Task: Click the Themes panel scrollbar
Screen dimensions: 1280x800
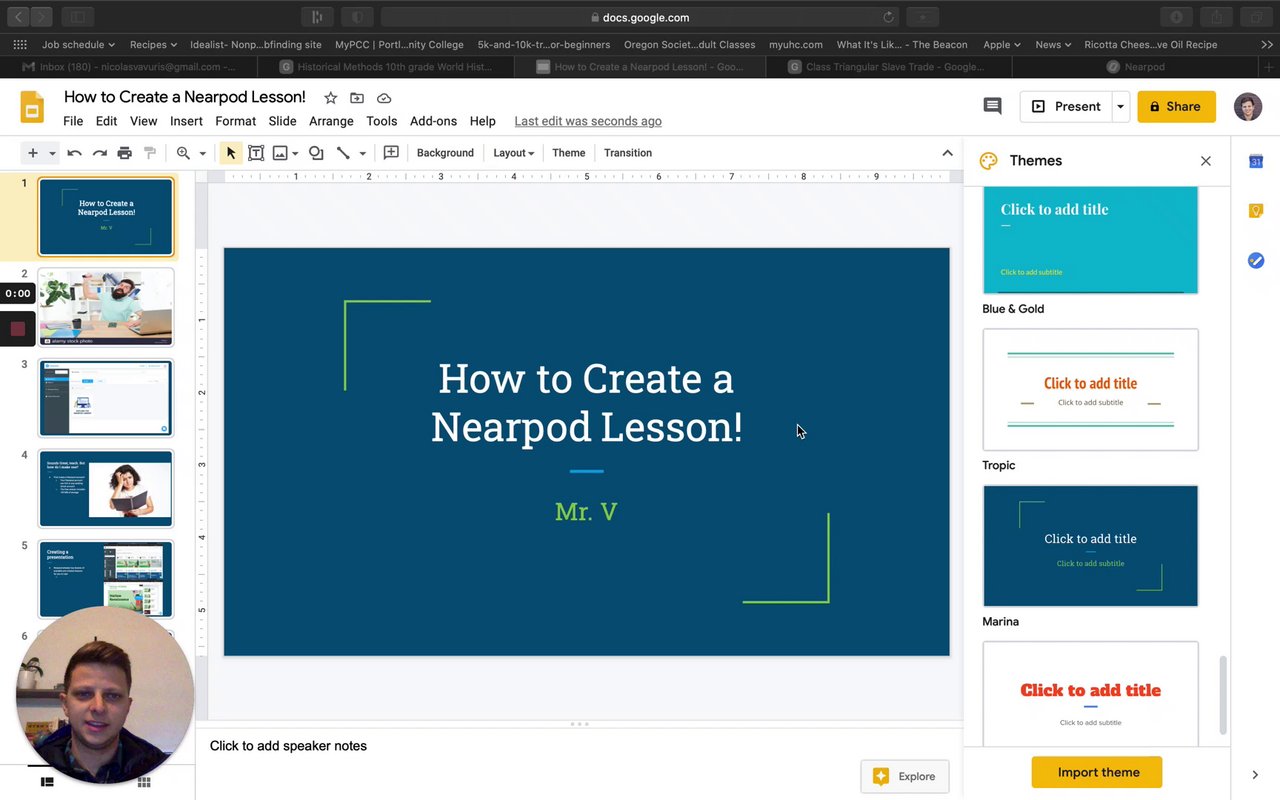Action: (1221, 695)
